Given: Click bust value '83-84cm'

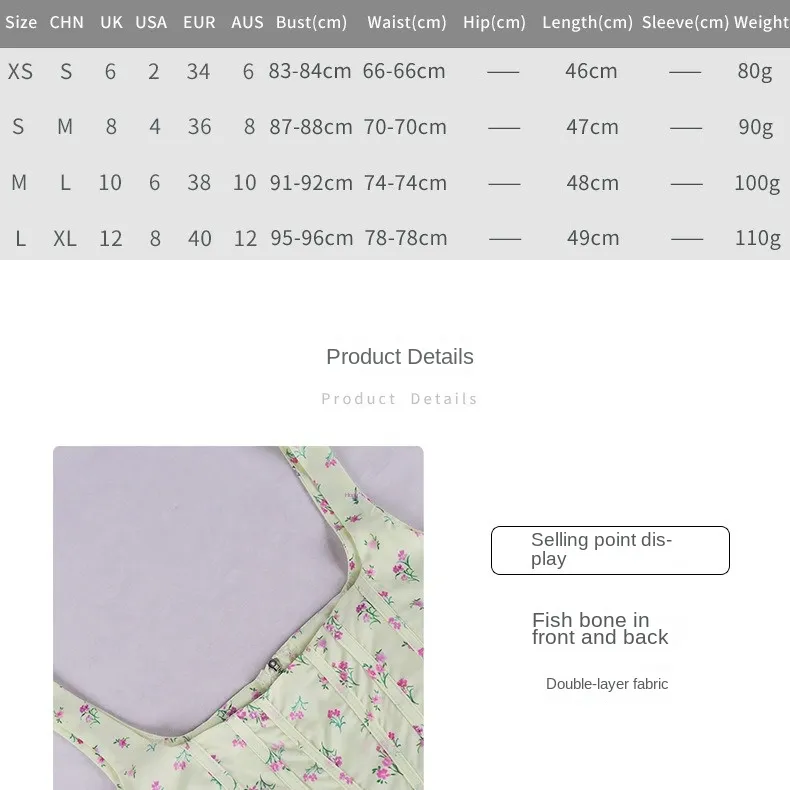Looking at the screenshot, I should point(310,71).
